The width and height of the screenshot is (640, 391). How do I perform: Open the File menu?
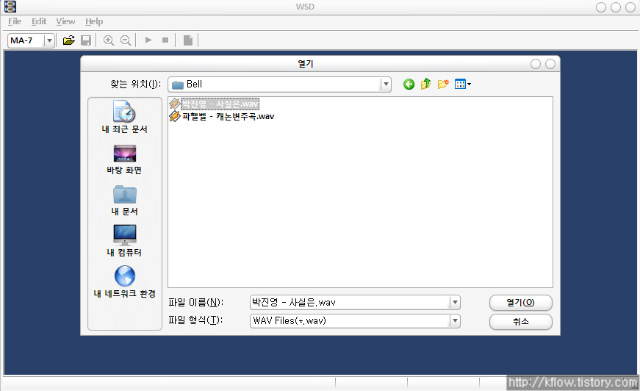pyautogui.click(x=14, y=21)
